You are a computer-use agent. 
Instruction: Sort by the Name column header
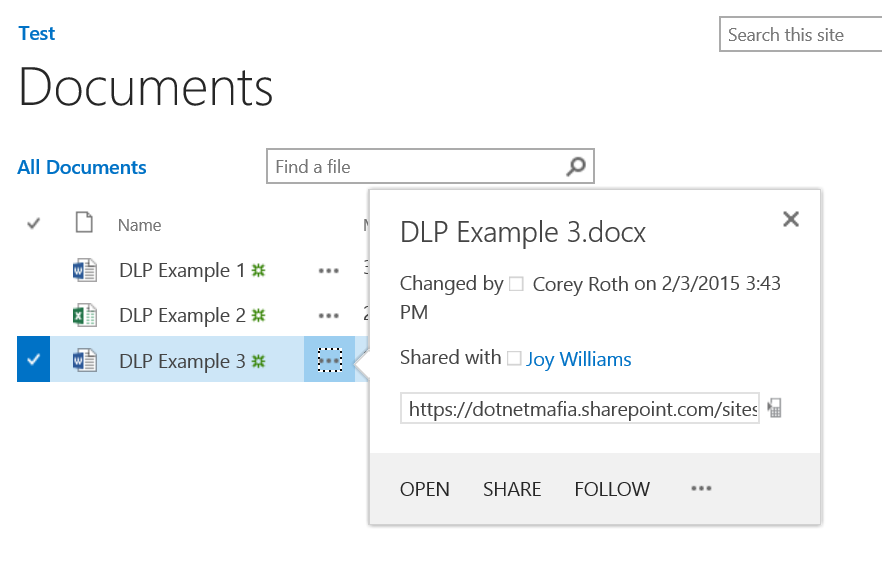140,225
